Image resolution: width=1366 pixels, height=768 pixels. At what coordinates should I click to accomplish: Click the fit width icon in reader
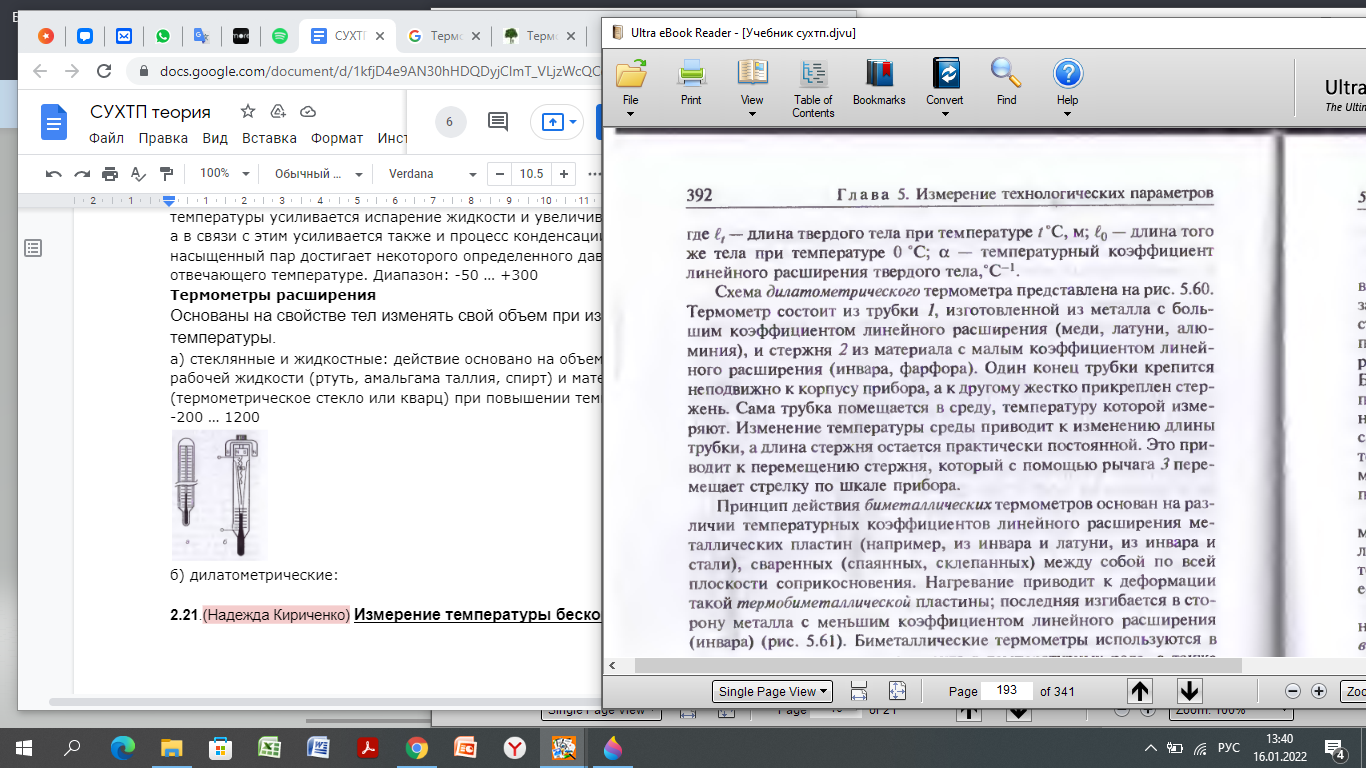point(858,691)
